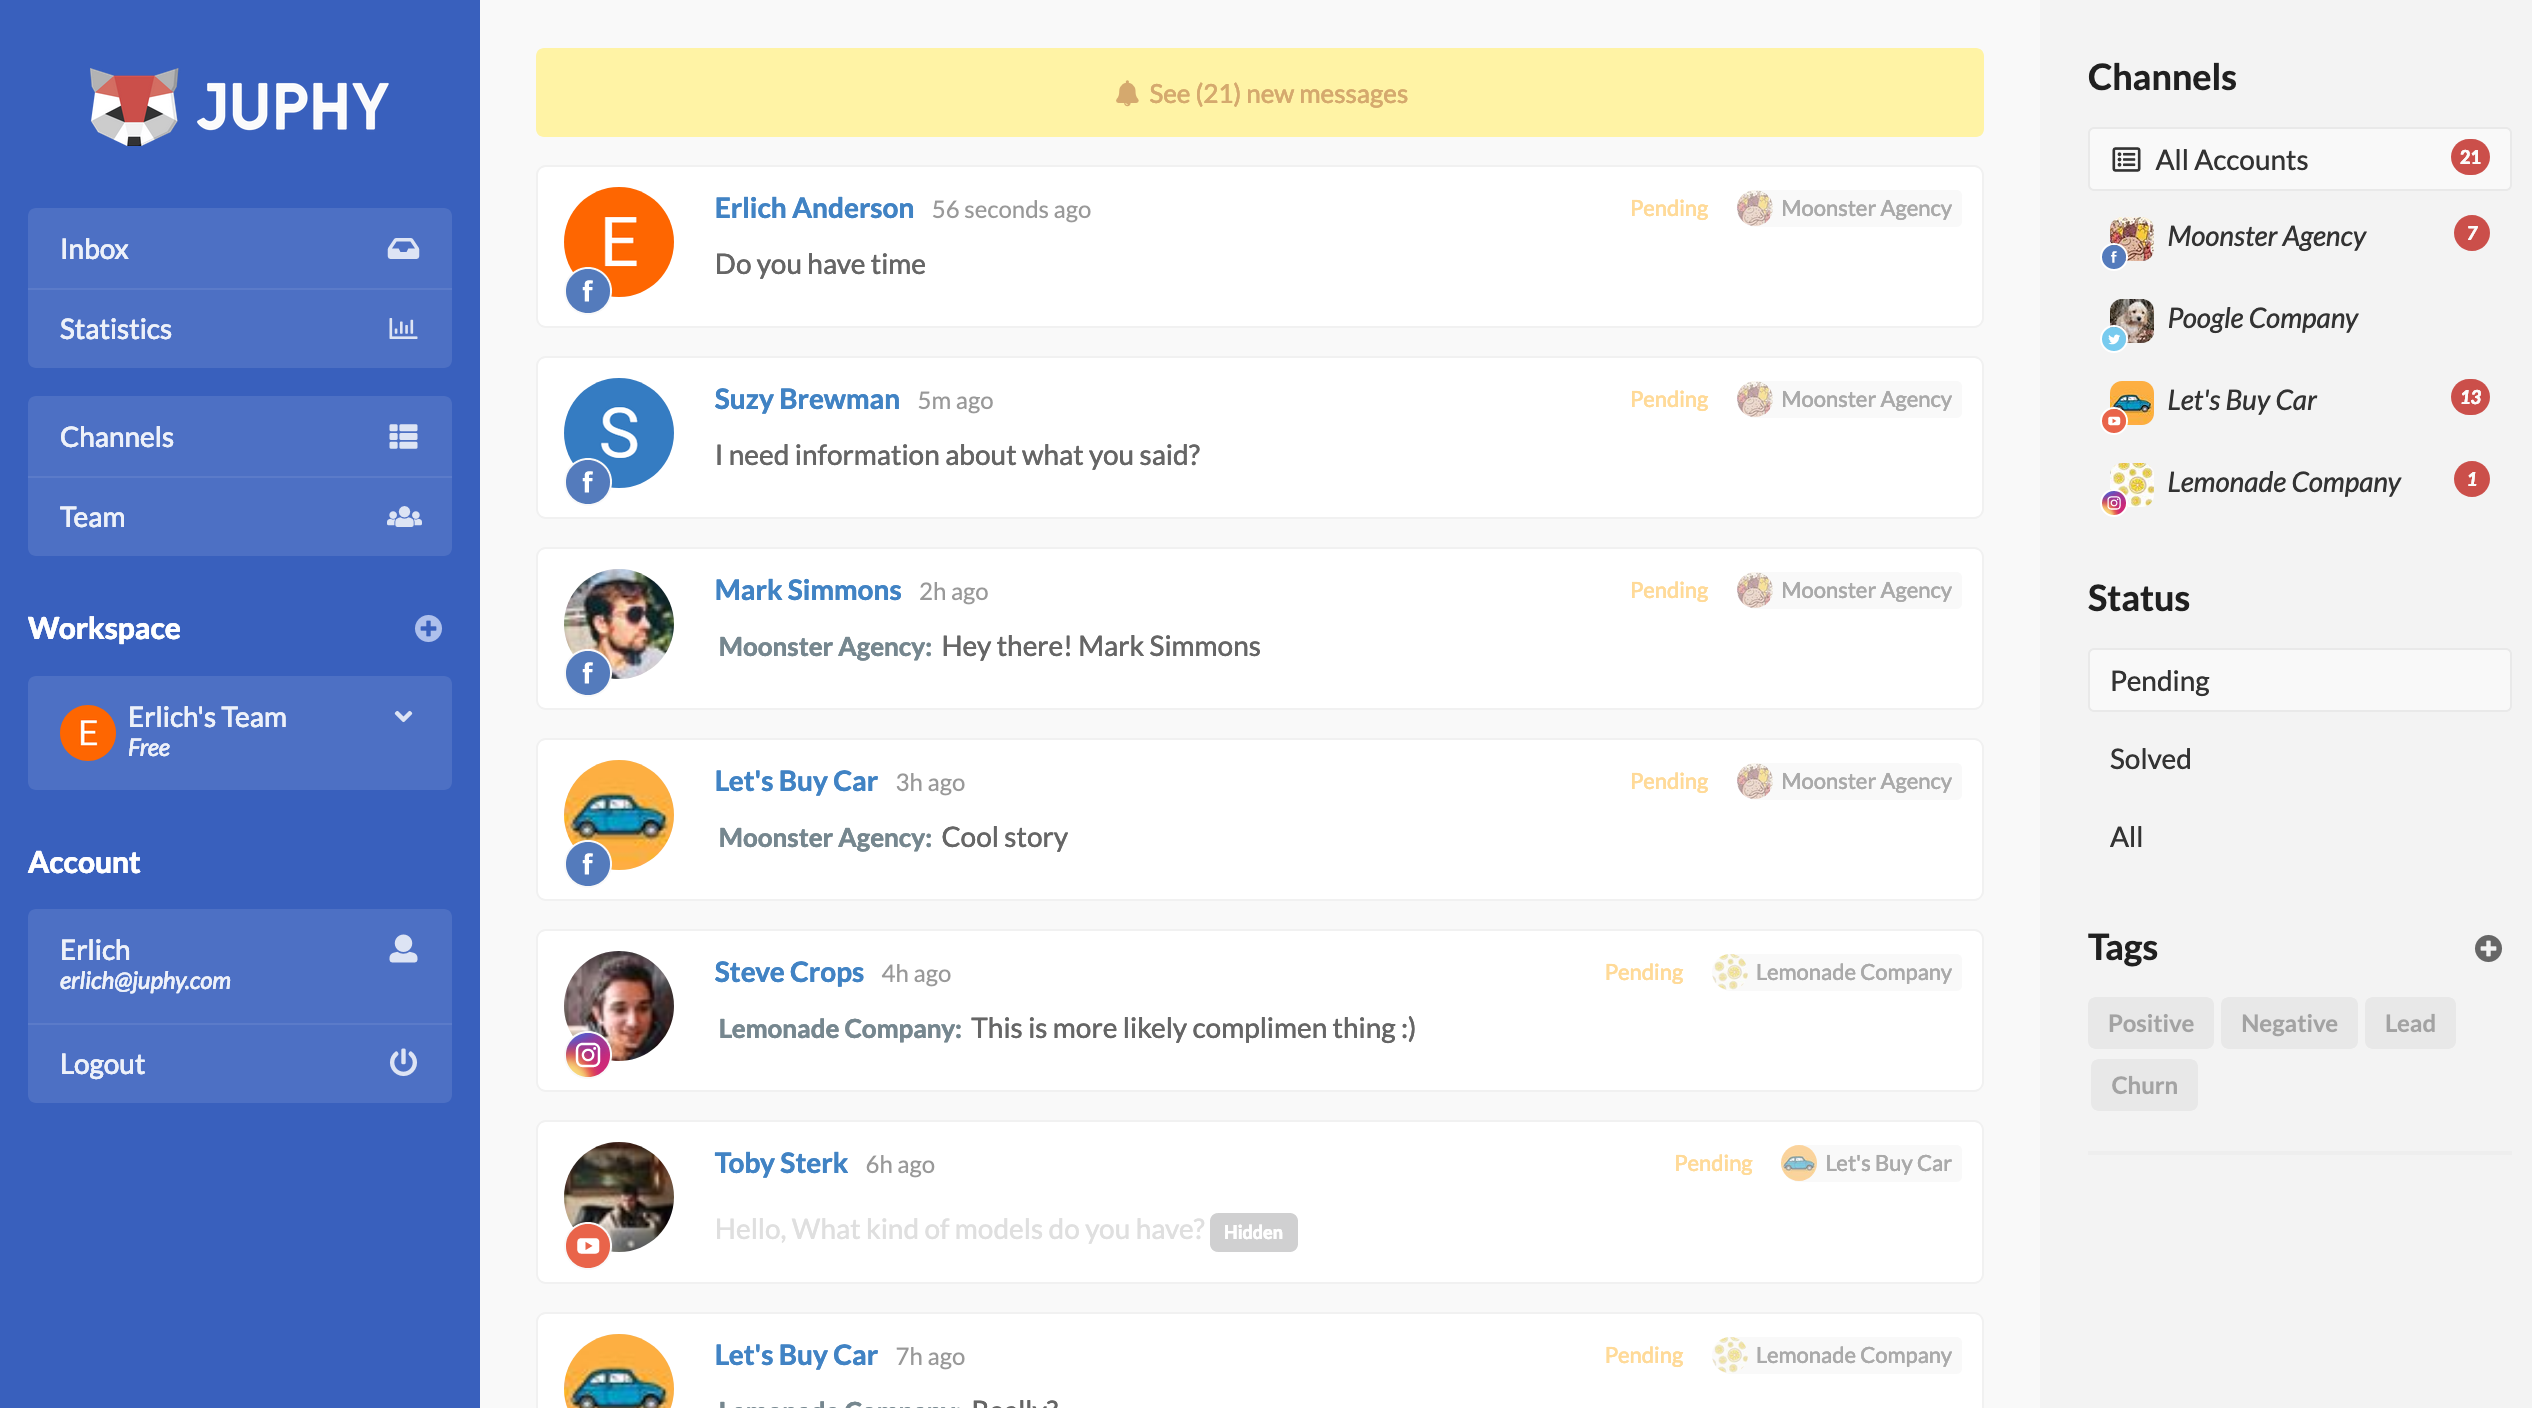
Task: Expand the Erlich's Team workspace dropdown
Action: point(403,717)
